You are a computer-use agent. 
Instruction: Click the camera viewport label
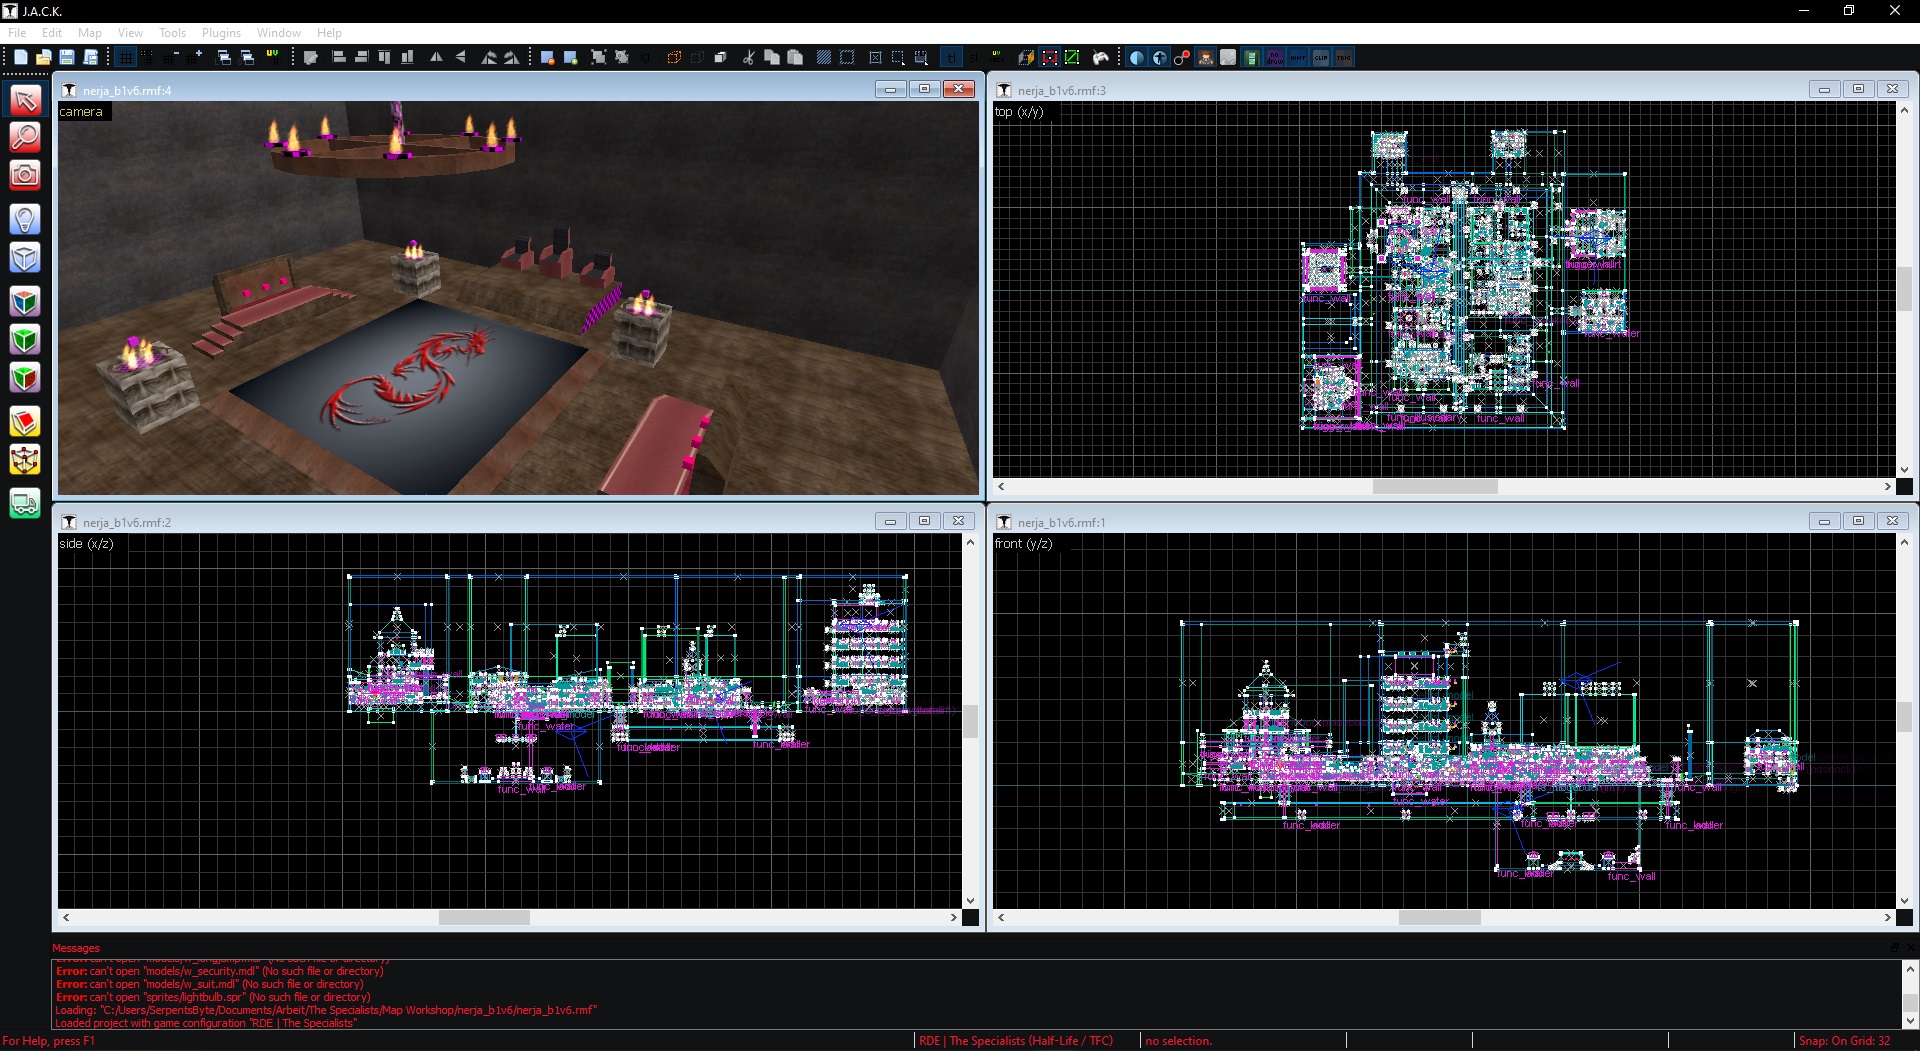point(81,112)
